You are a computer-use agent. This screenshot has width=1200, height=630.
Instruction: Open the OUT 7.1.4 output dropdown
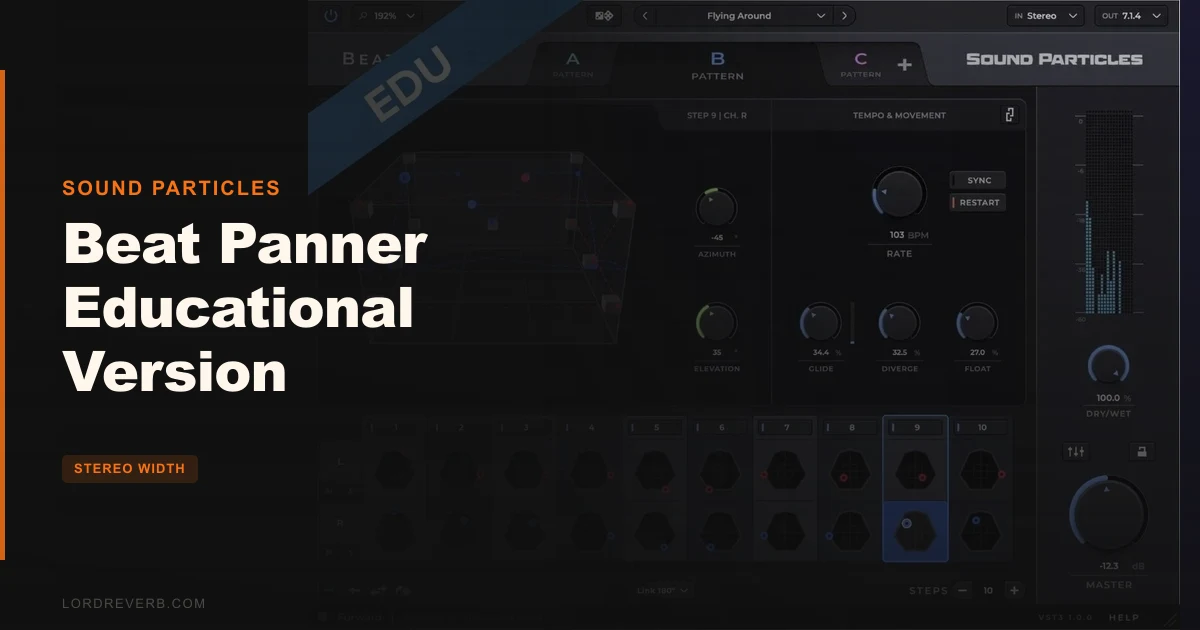pyautogui.click(x=1131, y=15)
